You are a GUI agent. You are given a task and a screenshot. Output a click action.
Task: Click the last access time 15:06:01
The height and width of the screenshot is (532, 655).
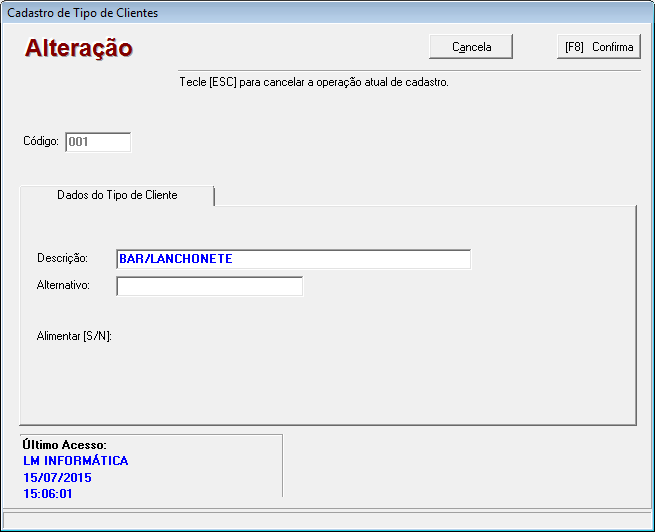pyautogui.click(x=48, y=494)
